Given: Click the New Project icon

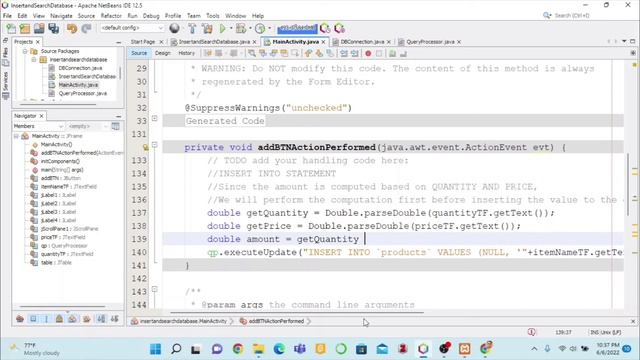Looking at the screenshot, I should coord(25,29).
